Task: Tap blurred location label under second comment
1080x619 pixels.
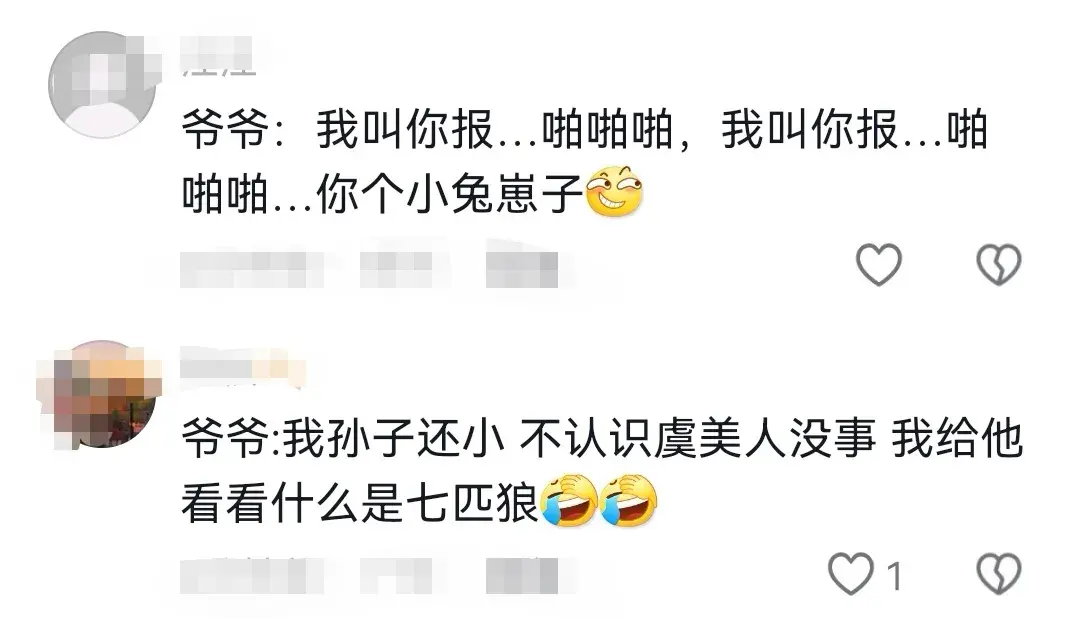Action: click(x=397, y=576)
